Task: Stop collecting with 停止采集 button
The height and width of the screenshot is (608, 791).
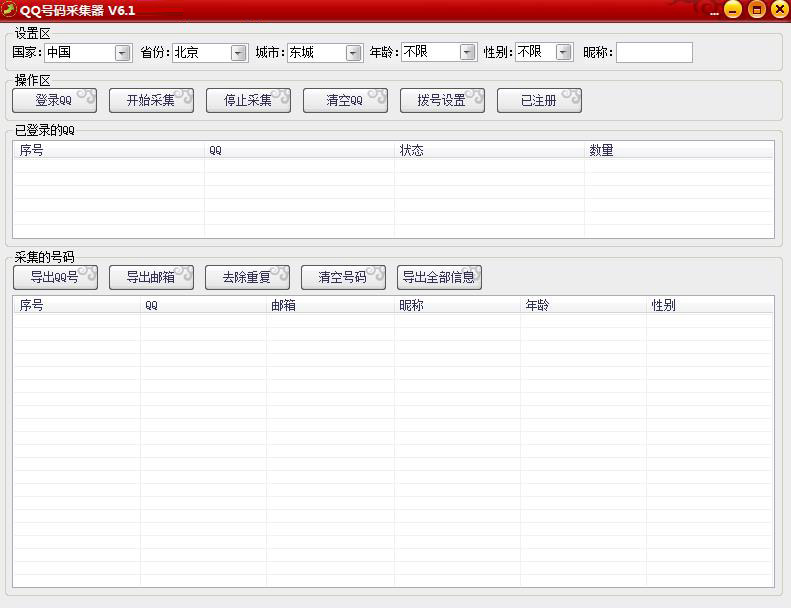Action: click(x=248, y=100)
